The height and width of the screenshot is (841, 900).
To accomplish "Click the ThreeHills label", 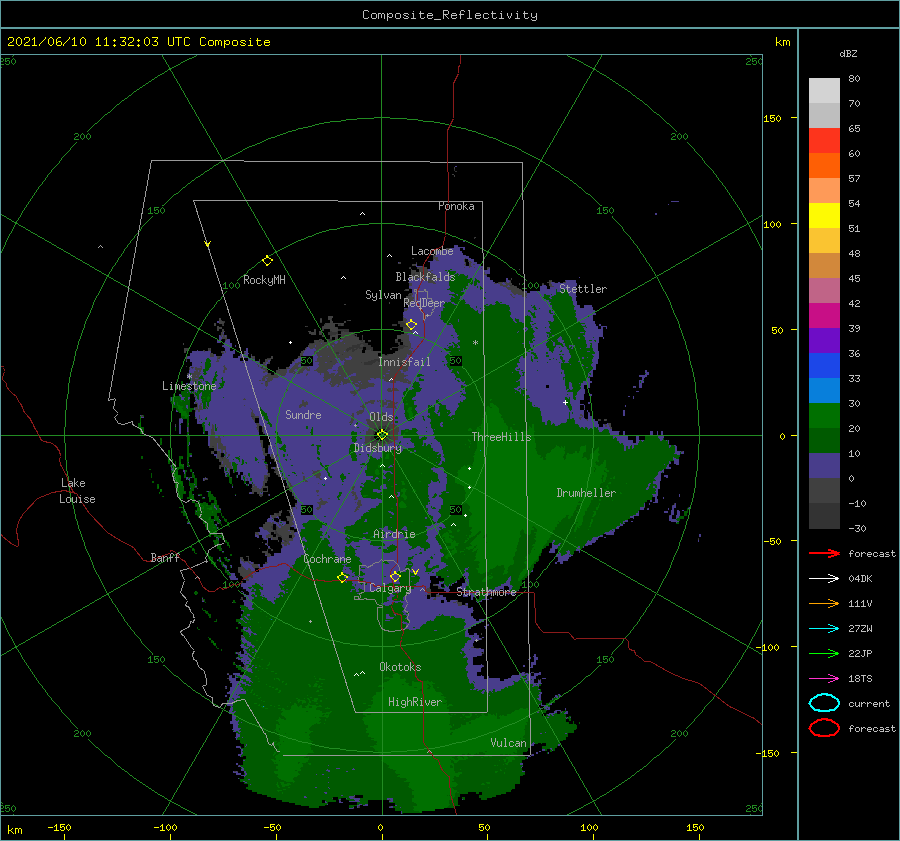I will click(x=501, y=437).
